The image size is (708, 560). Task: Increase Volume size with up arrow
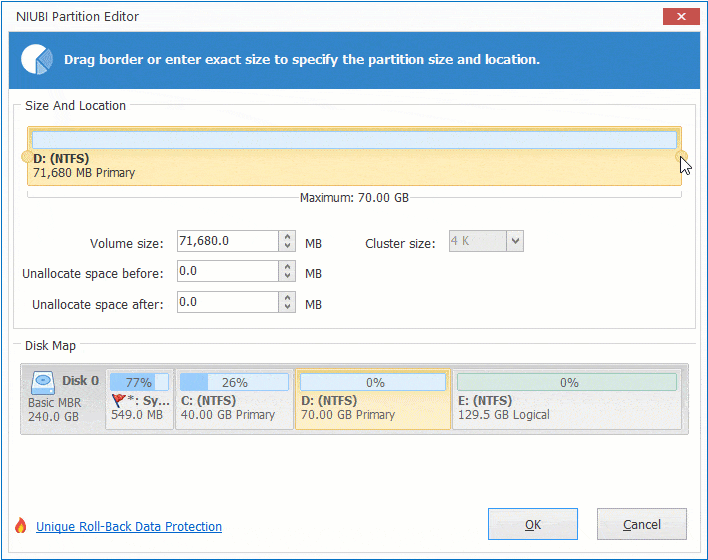pyautogui.click(x=288, y=236)
